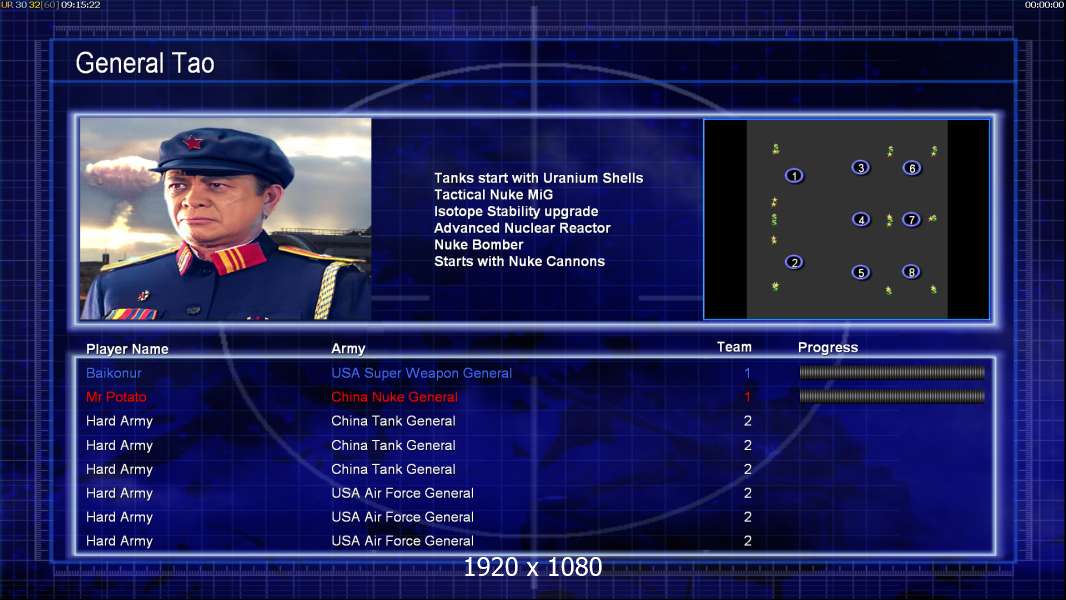Select start position 3 on the minimap

(x=861, y=167)
